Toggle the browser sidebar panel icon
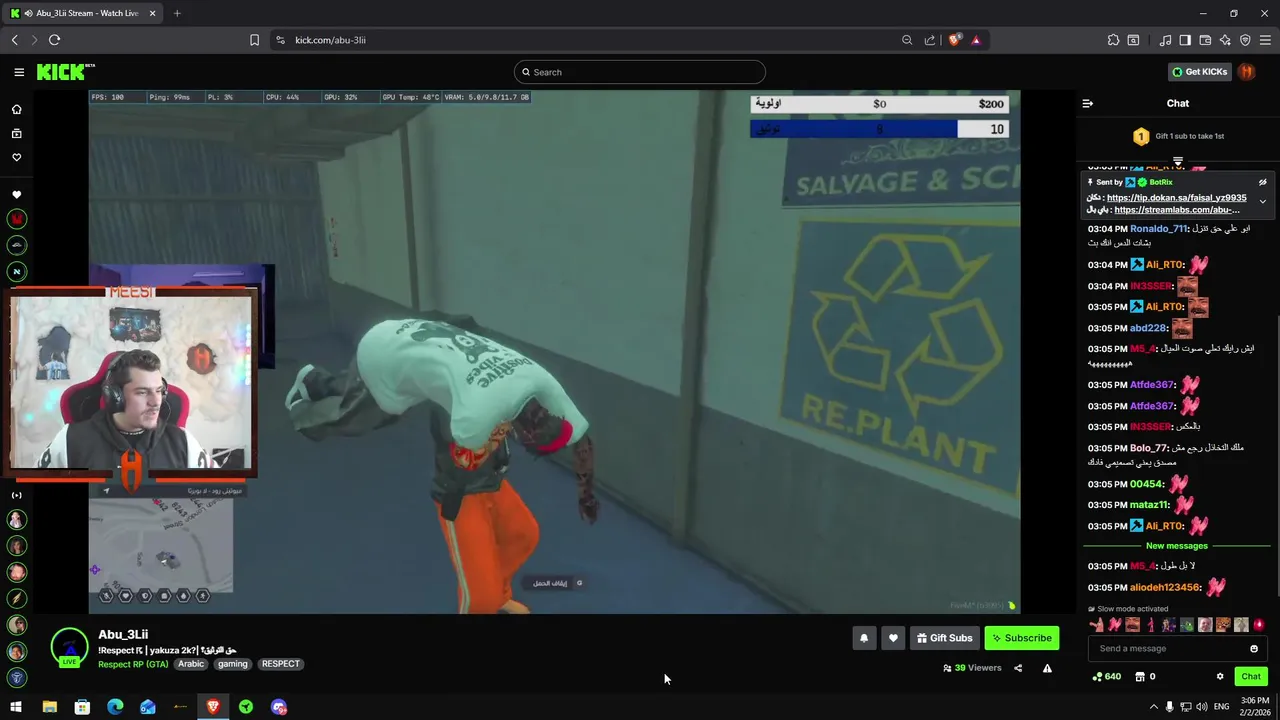This screenshot has width=1280, height=720. pos(1185,40)
